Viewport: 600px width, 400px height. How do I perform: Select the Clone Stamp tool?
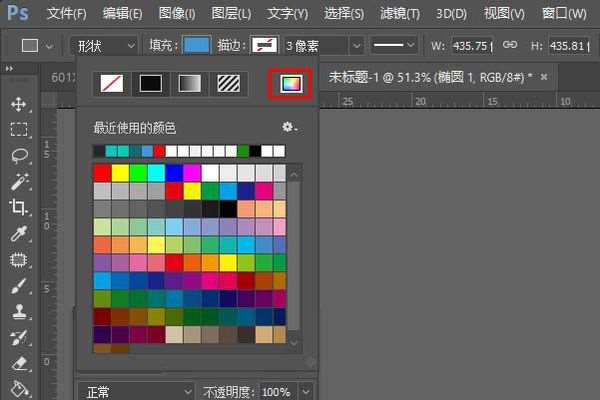click(19, 312)
